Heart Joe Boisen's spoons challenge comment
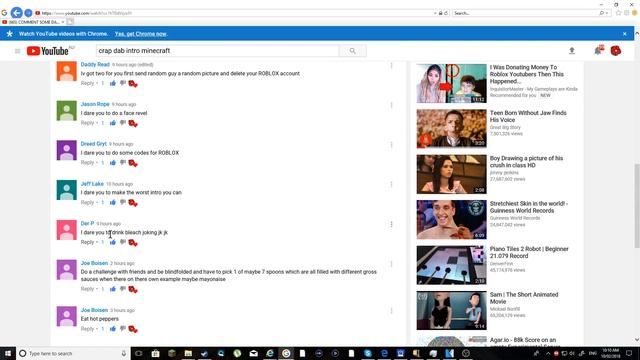The height and width of the screenshot is (360, 640). click(x=133, y=289)
